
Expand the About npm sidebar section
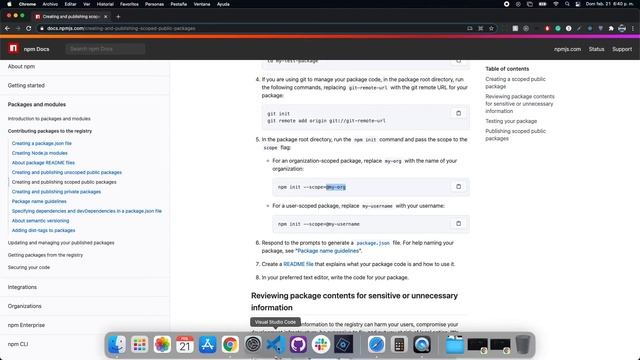click(21, 67)
